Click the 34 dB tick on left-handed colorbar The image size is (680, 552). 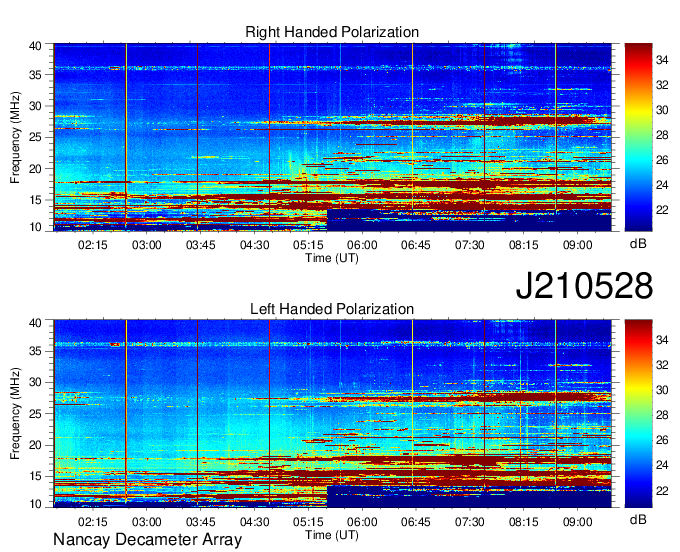pyautogui.click(x=662, y=340)
